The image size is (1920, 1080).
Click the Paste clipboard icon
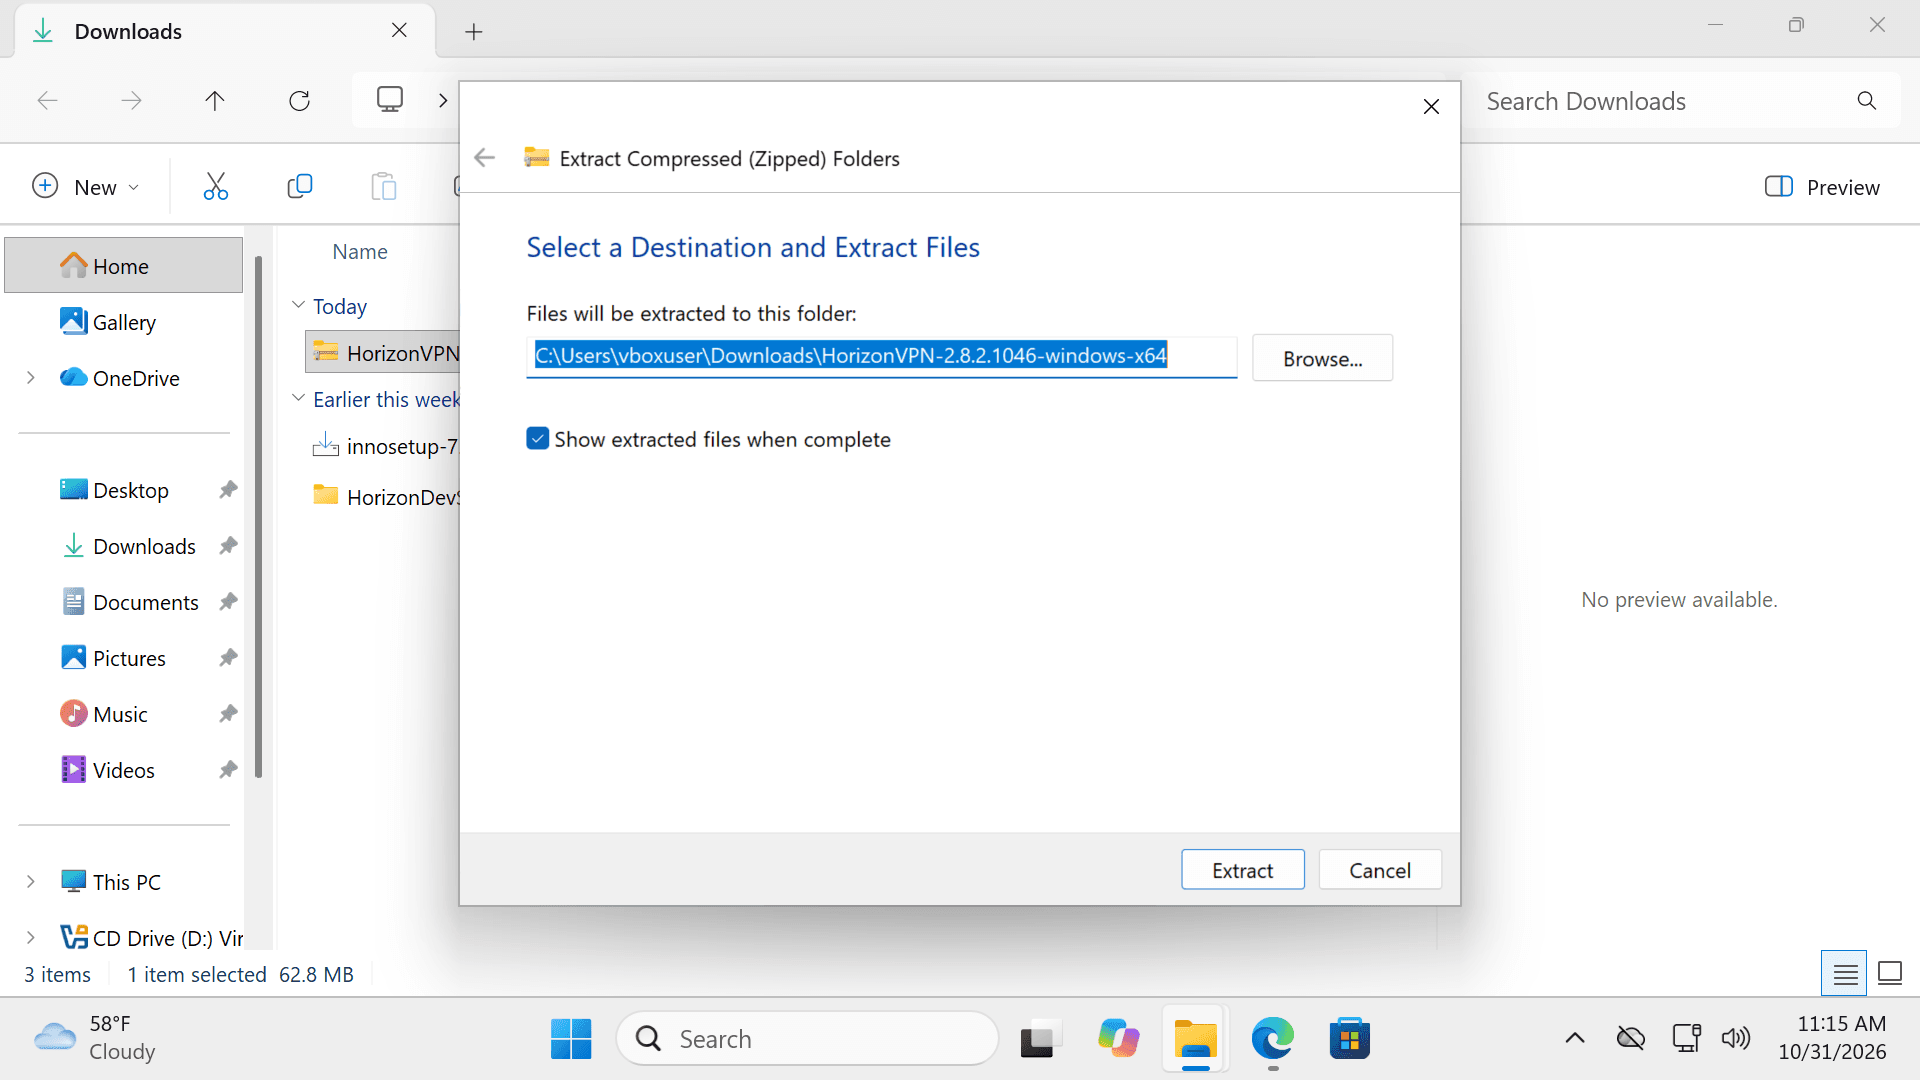383,186
